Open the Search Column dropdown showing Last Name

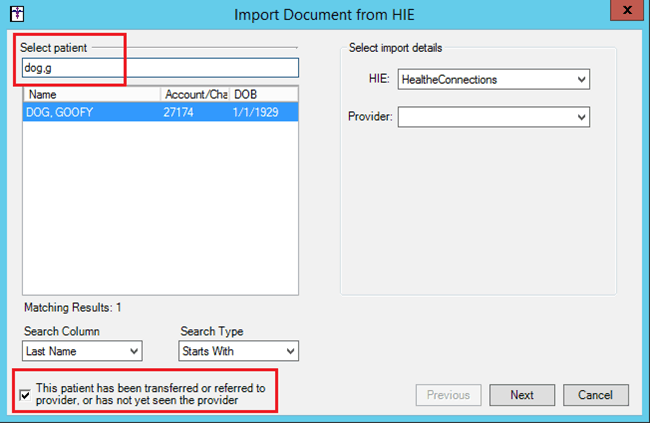coord(82,351)
